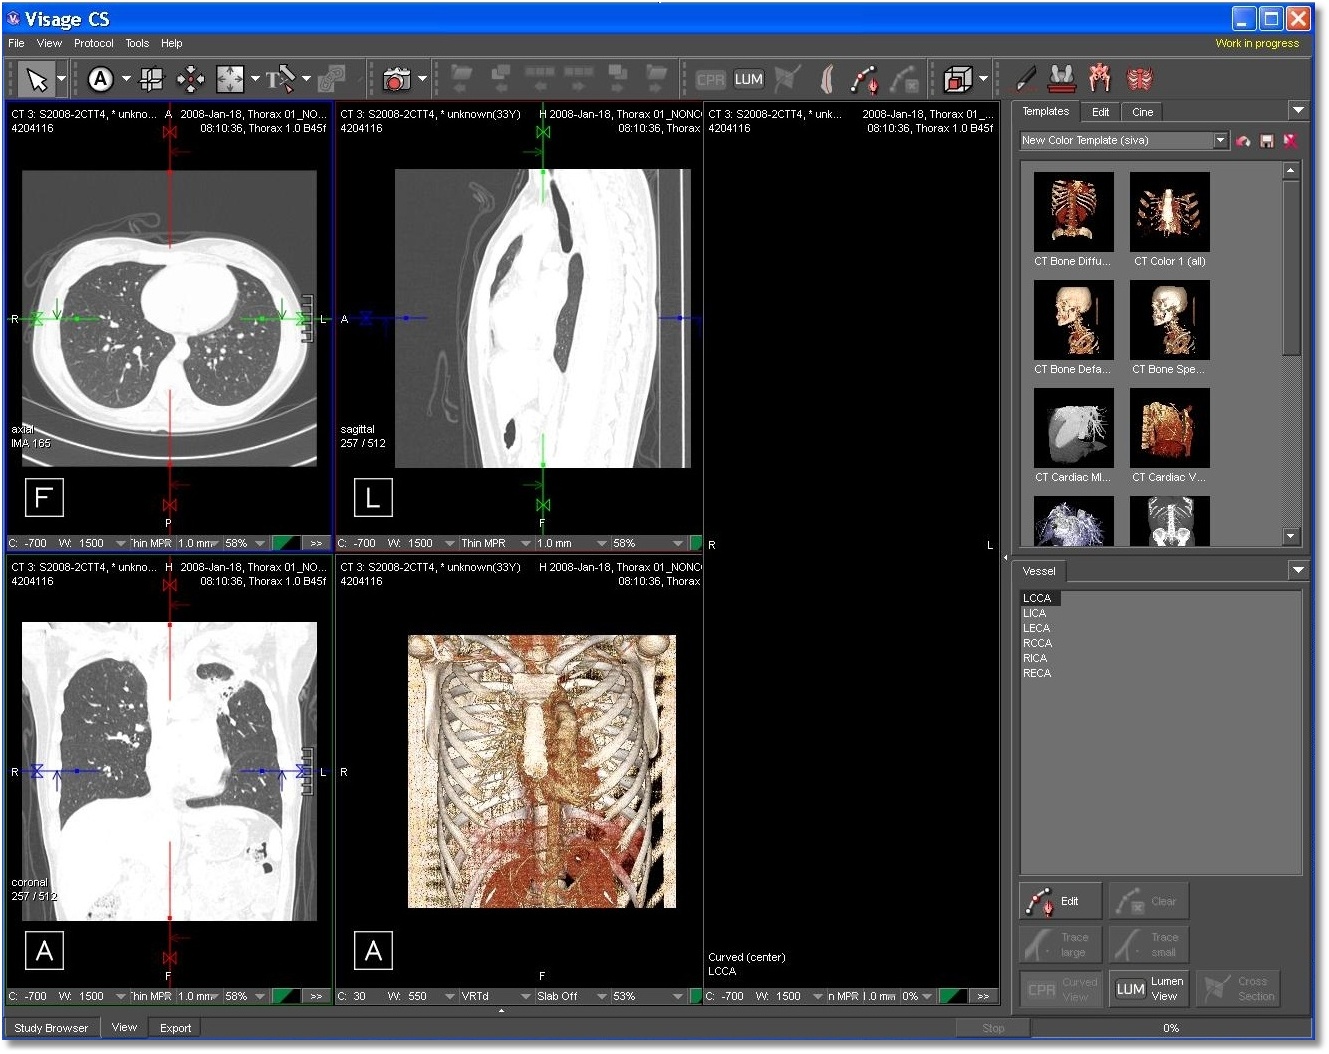Viewport: 1329px width, 1054px height.
Task: Open the VRTd render mode dropdown
Action: pyautogui.click(x=525, y=996)
